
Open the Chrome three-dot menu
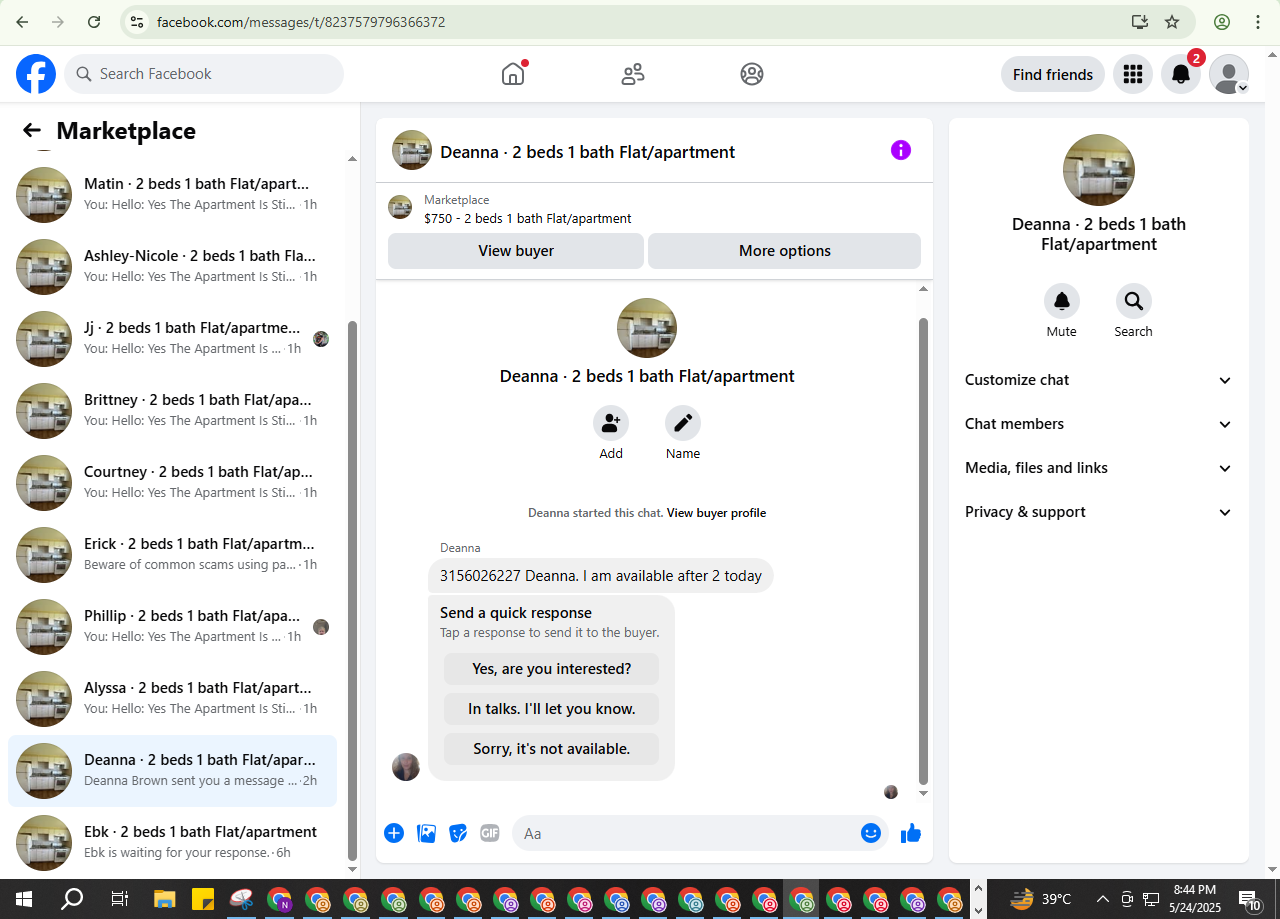[1257, 22]
